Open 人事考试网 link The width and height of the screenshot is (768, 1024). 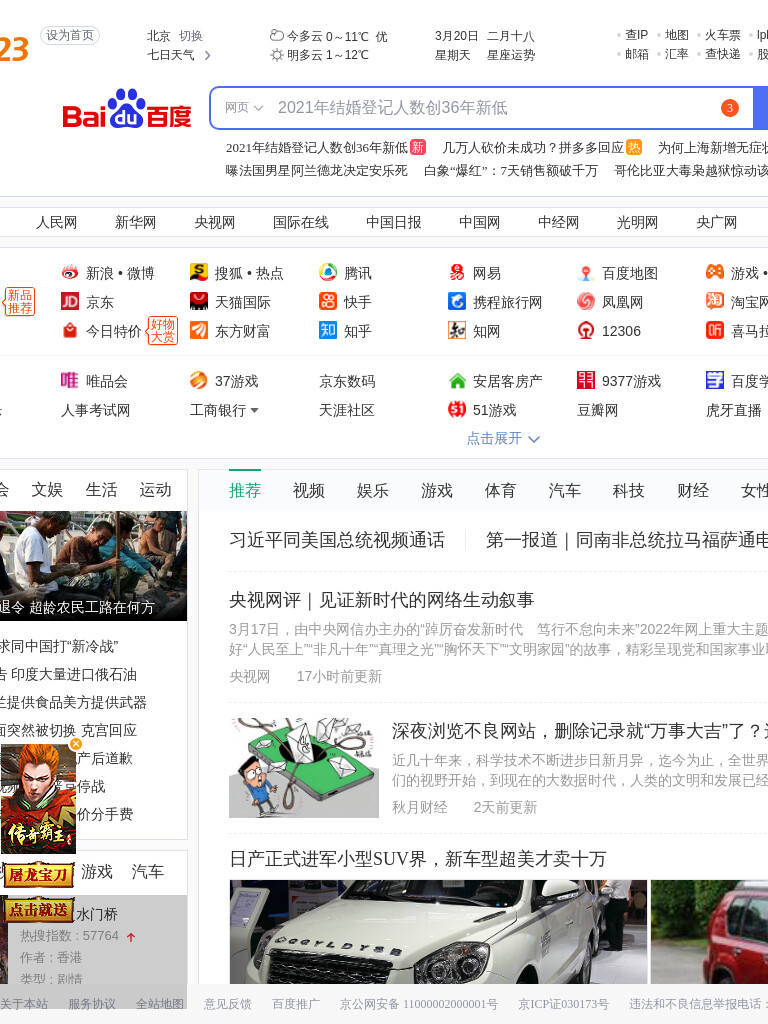pyautogui.click(x=95, y=410)
